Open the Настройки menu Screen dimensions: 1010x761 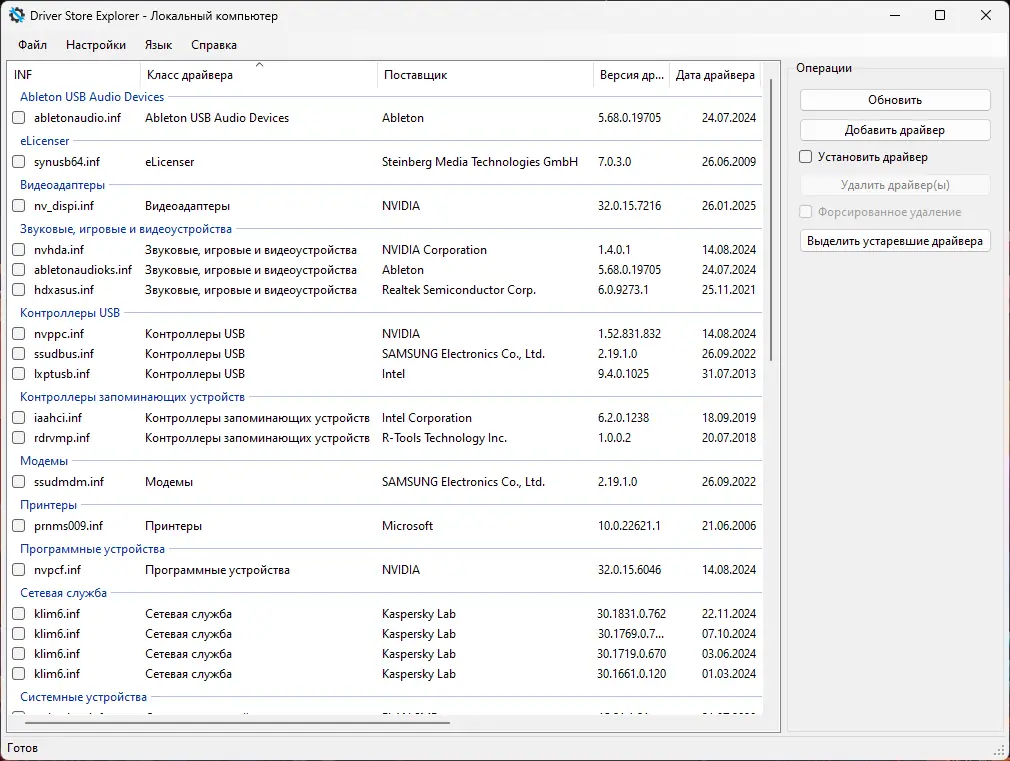[96, 45]
